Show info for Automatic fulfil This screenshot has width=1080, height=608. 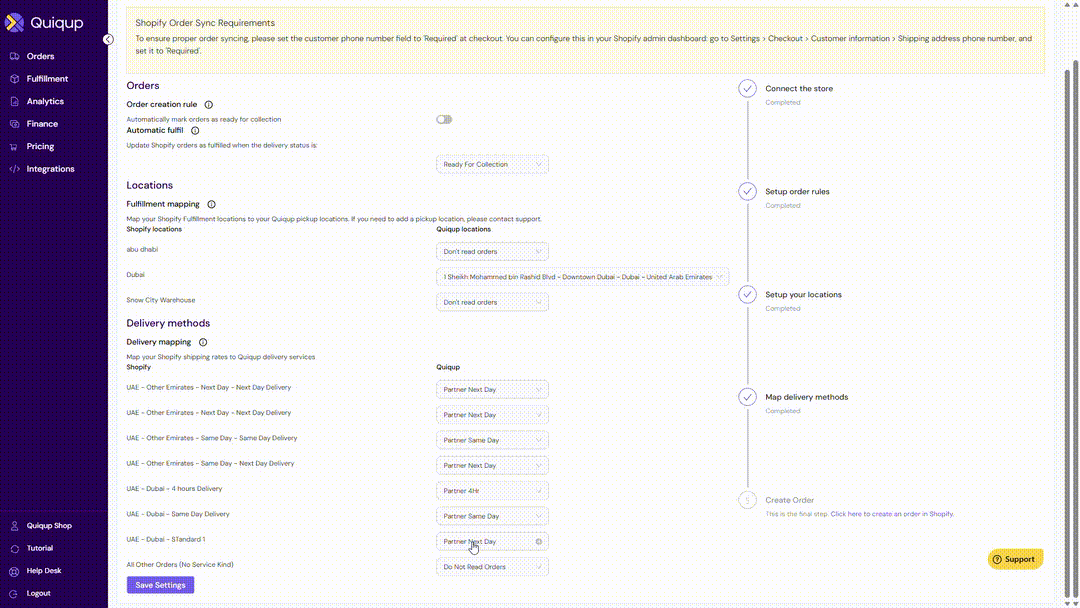pyautogui.click(x=195, y=130)
